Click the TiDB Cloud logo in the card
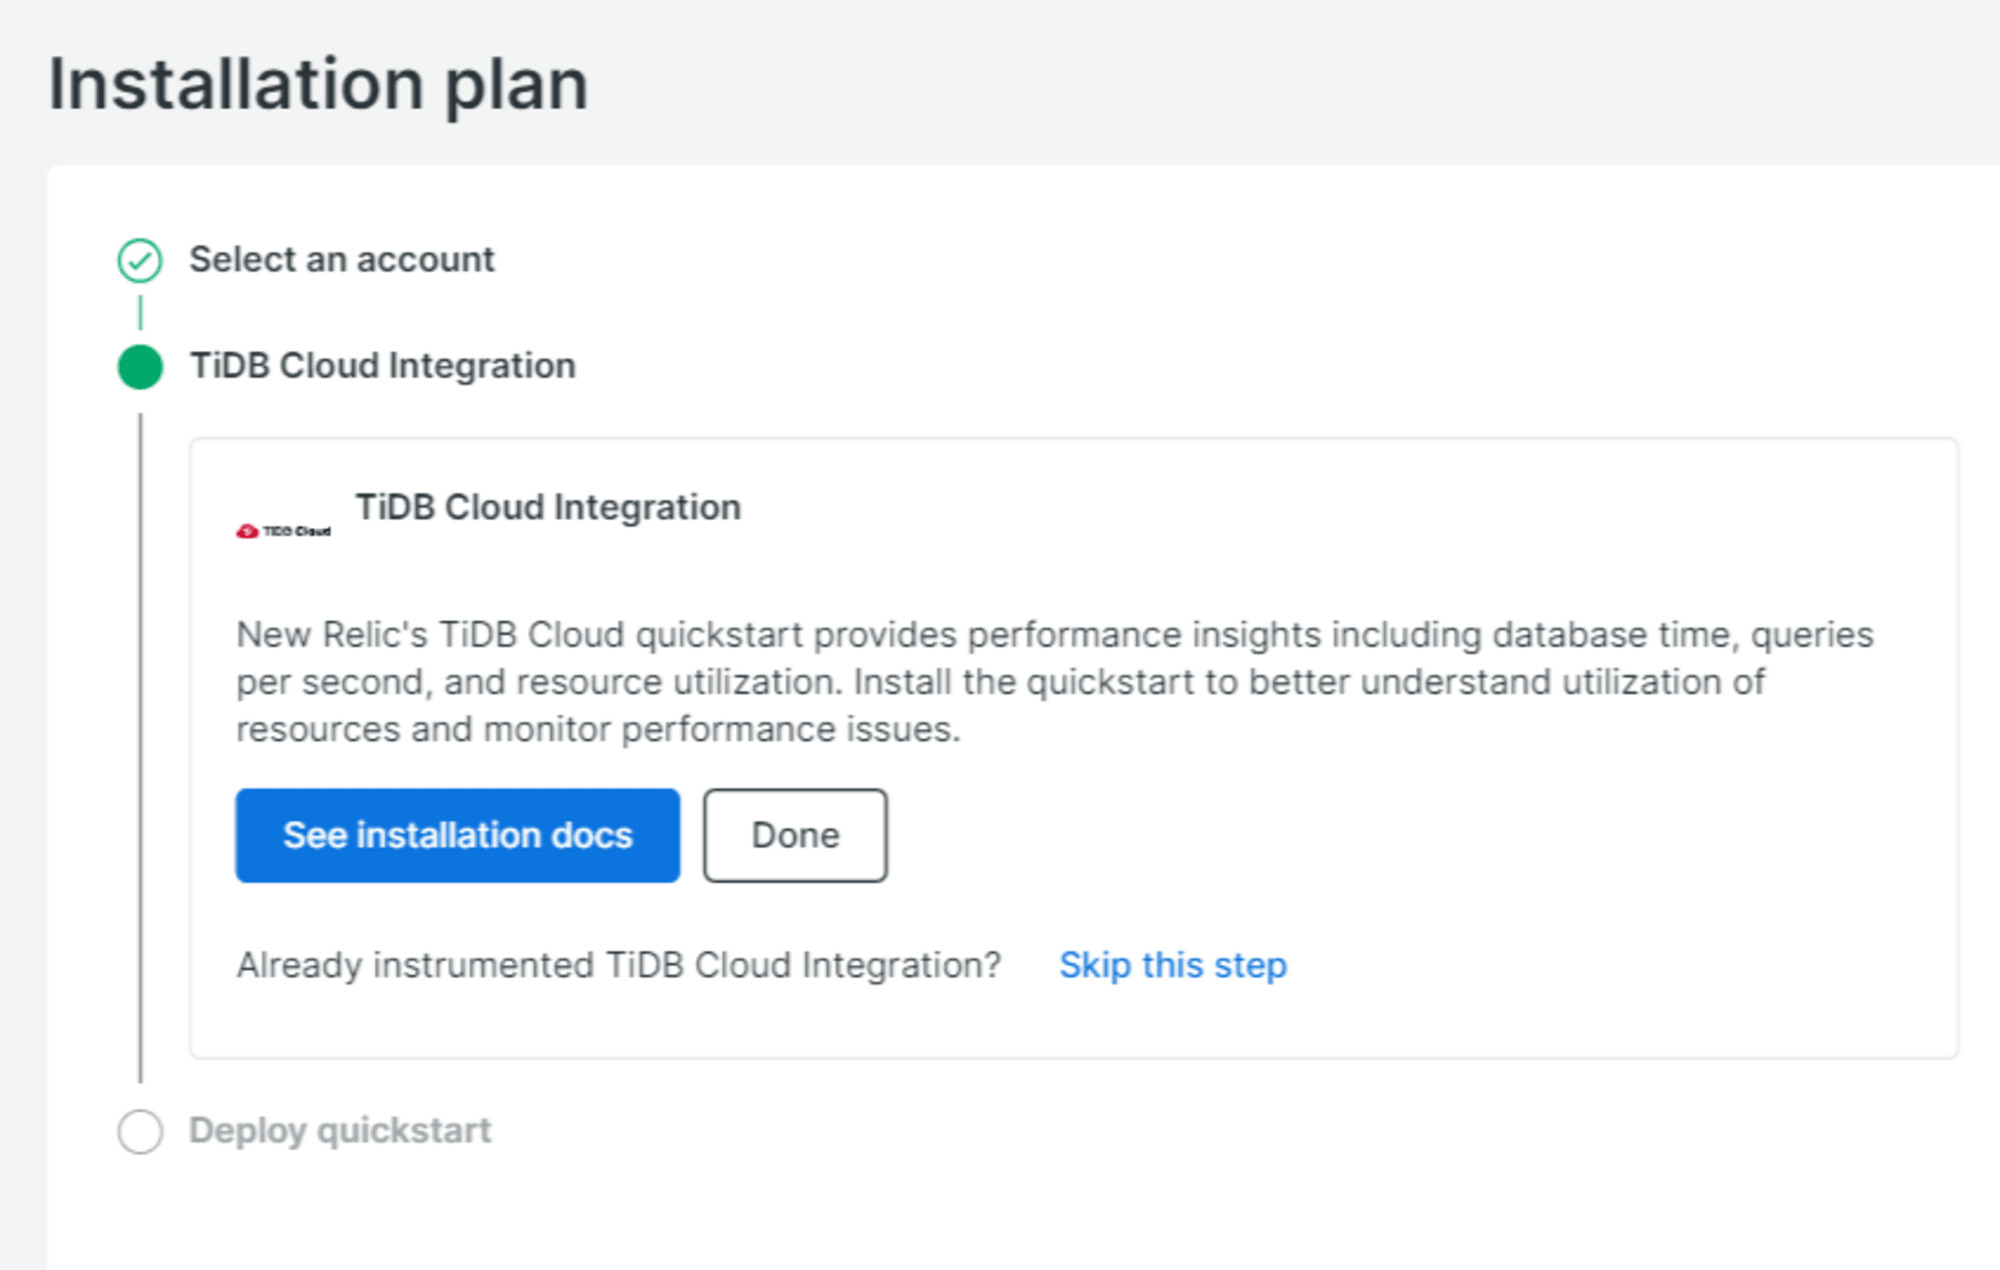The image size is (2000, 1270). pyautogui.click(x=284, y=531)
